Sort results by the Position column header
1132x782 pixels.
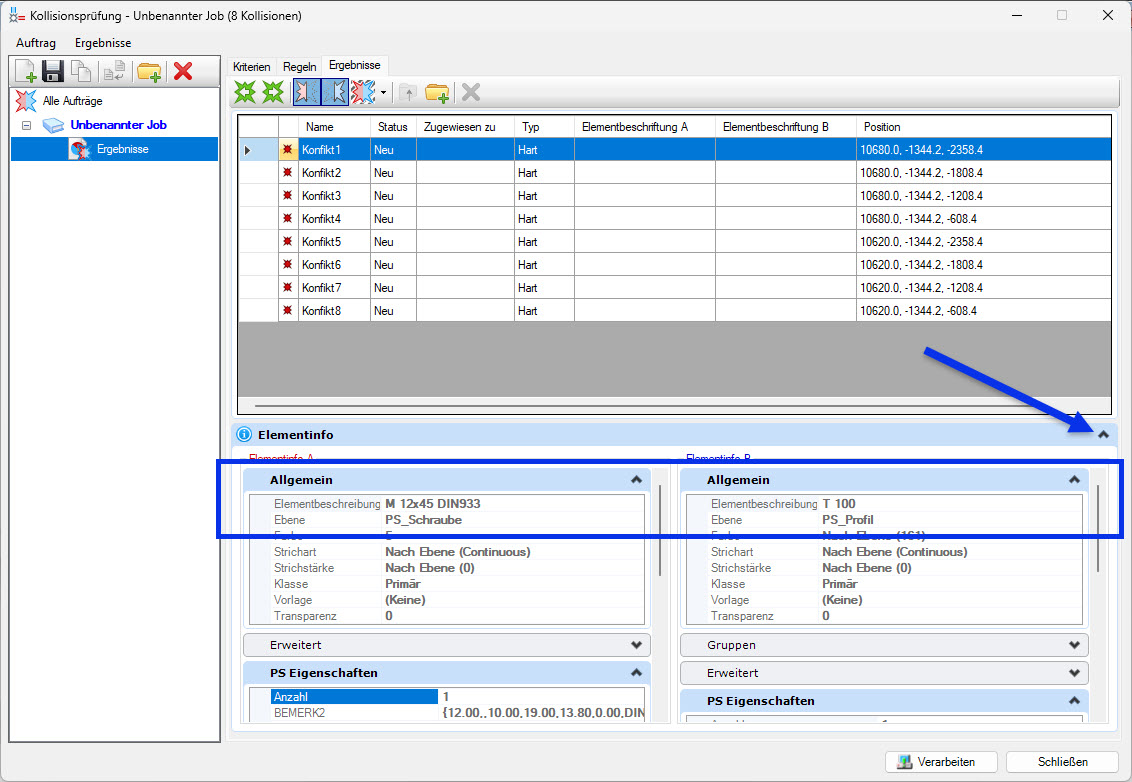coord(983,126)
